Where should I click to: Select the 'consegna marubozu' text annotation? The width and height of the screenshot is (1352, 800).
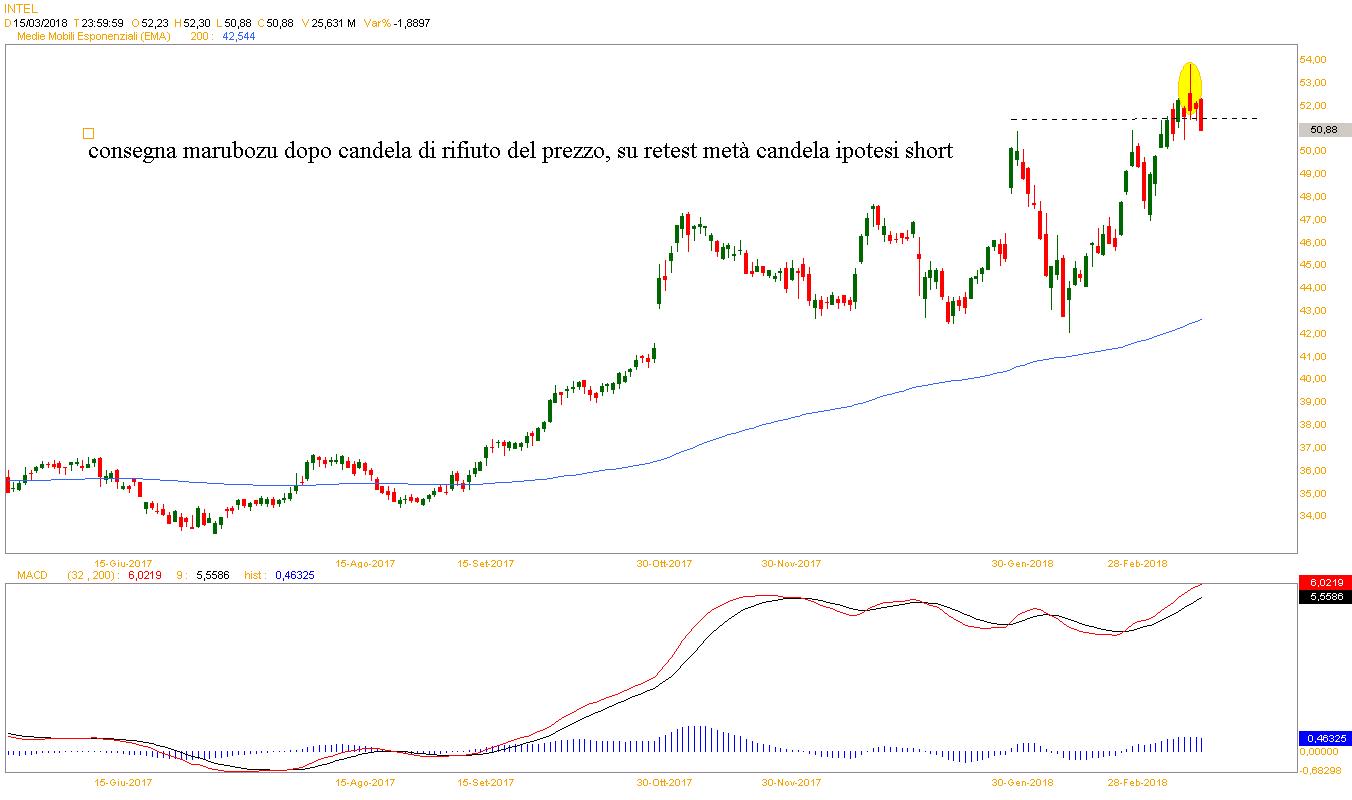(520, 152)
